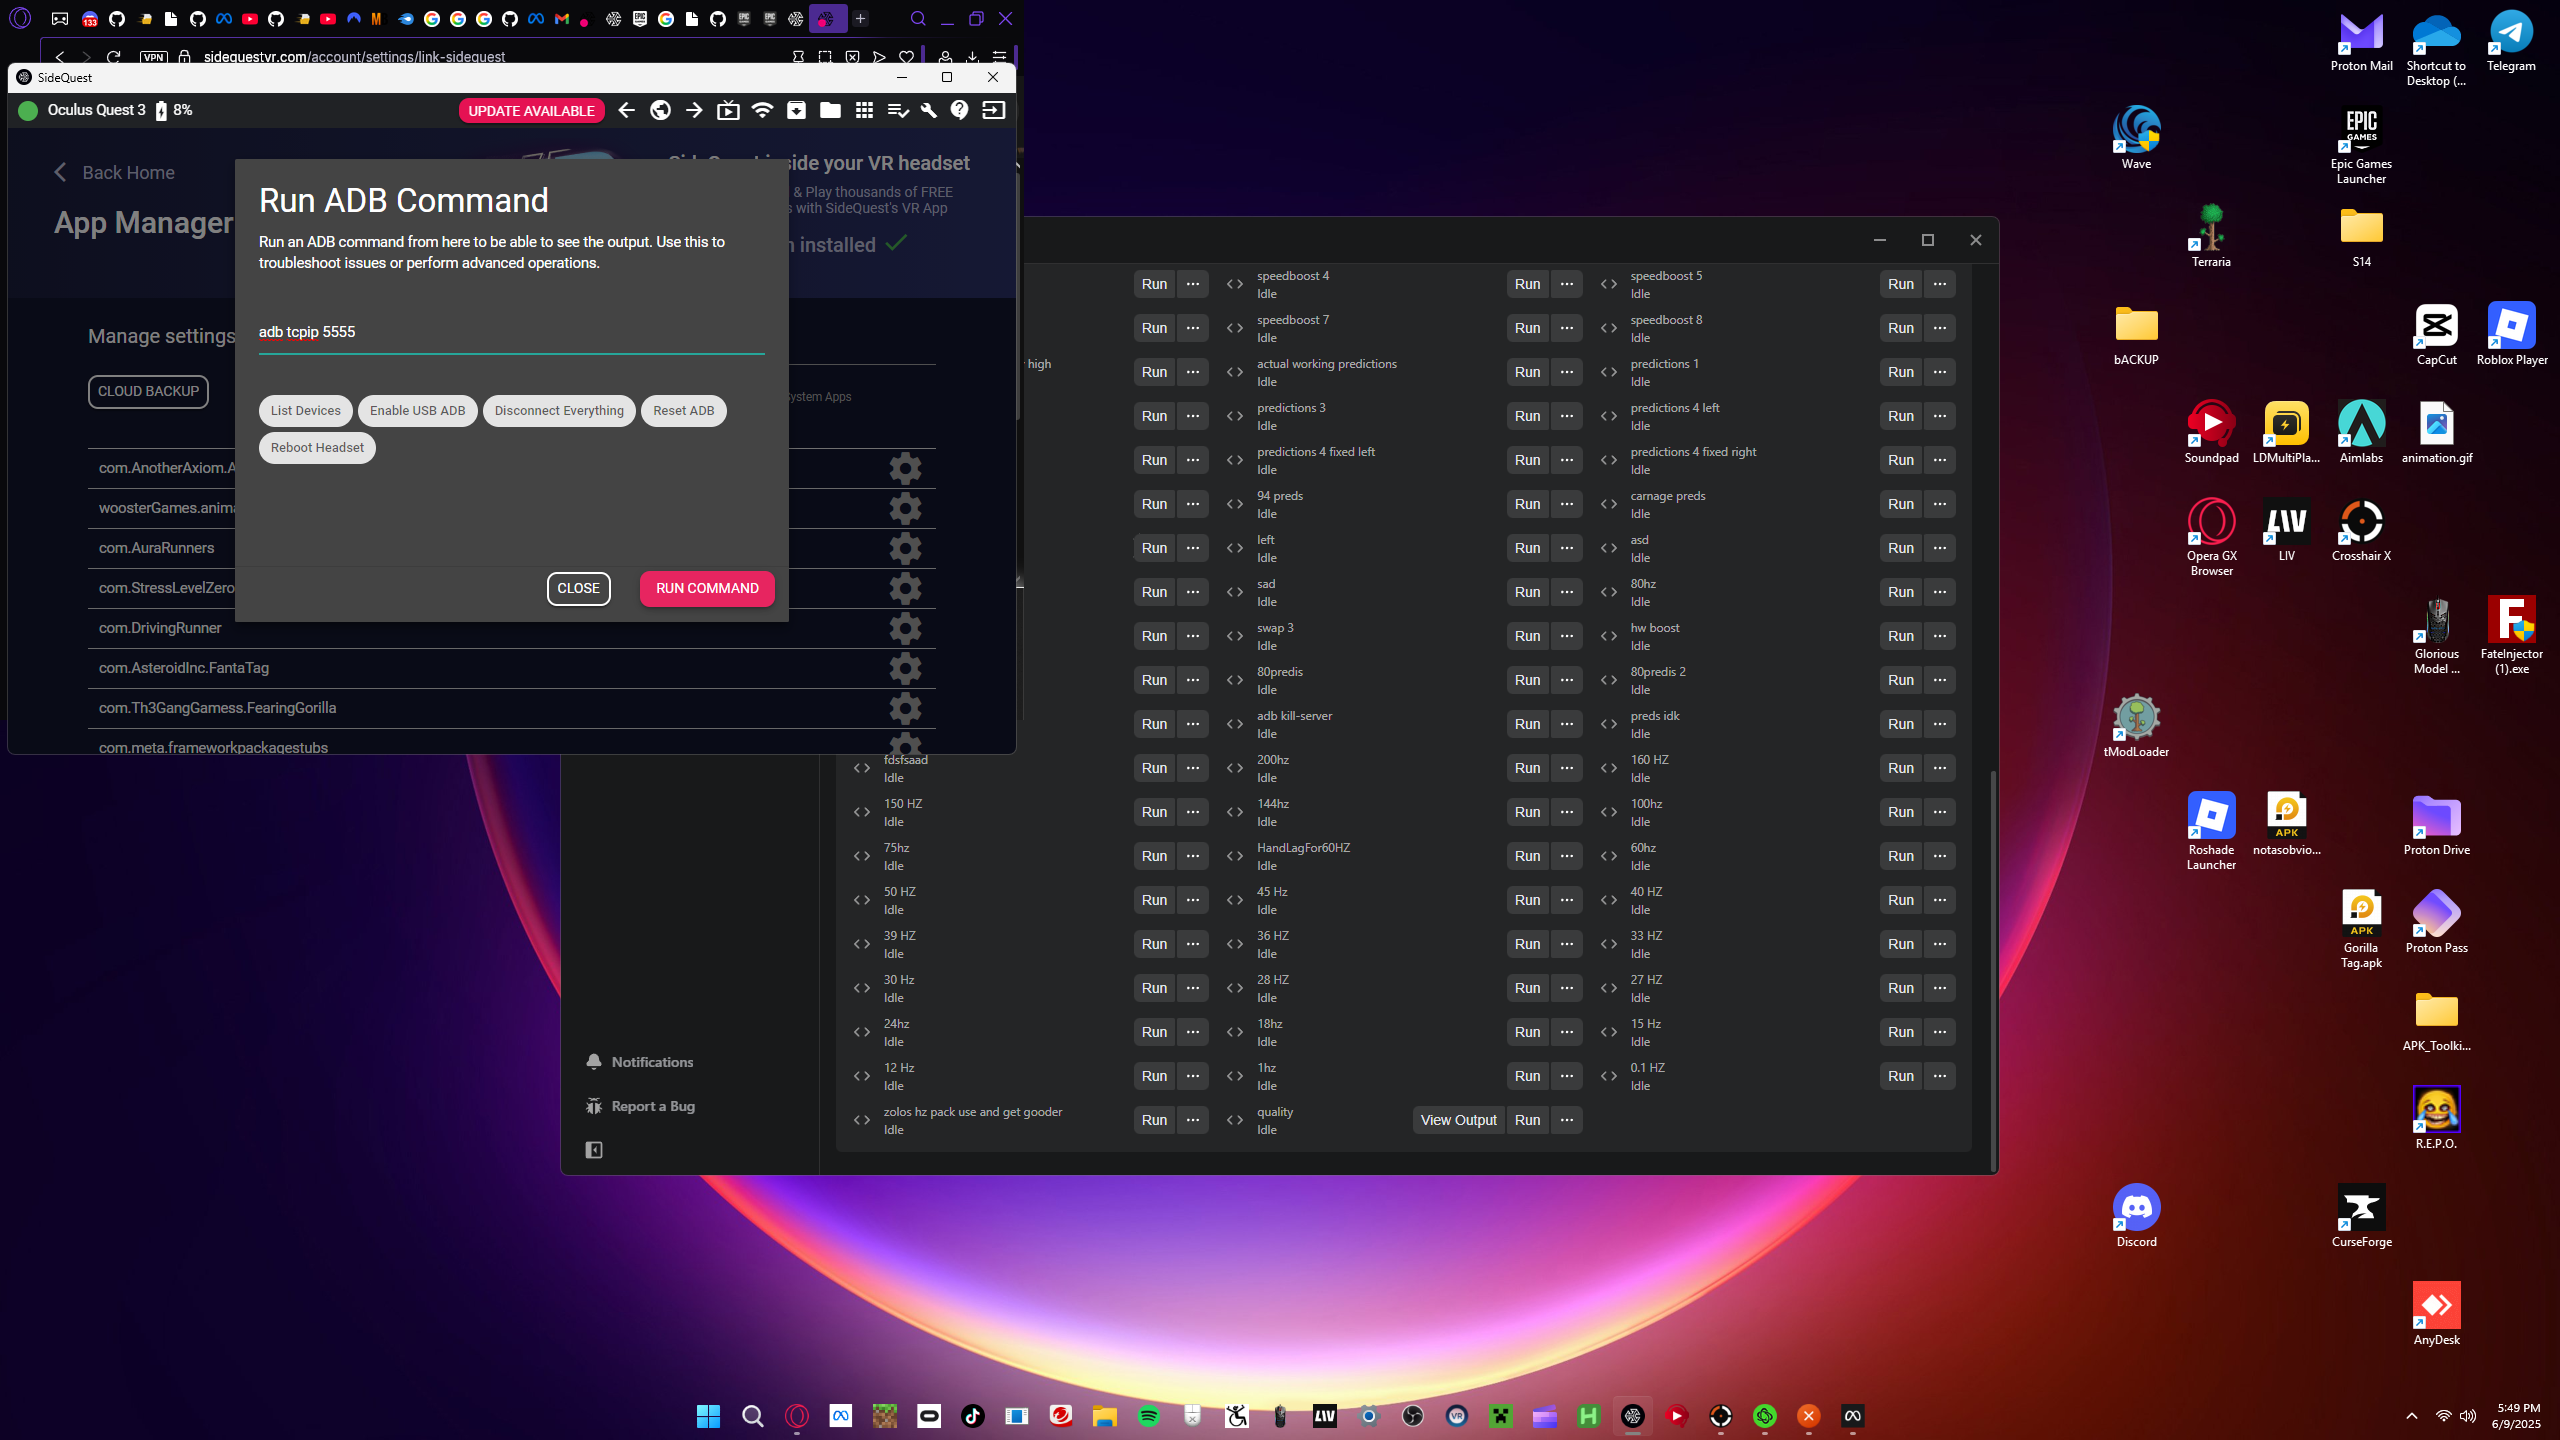Open the file manager folder icon in SideQuest
The width and height of the screenshot is (2560, 1440).
point(830,110)
